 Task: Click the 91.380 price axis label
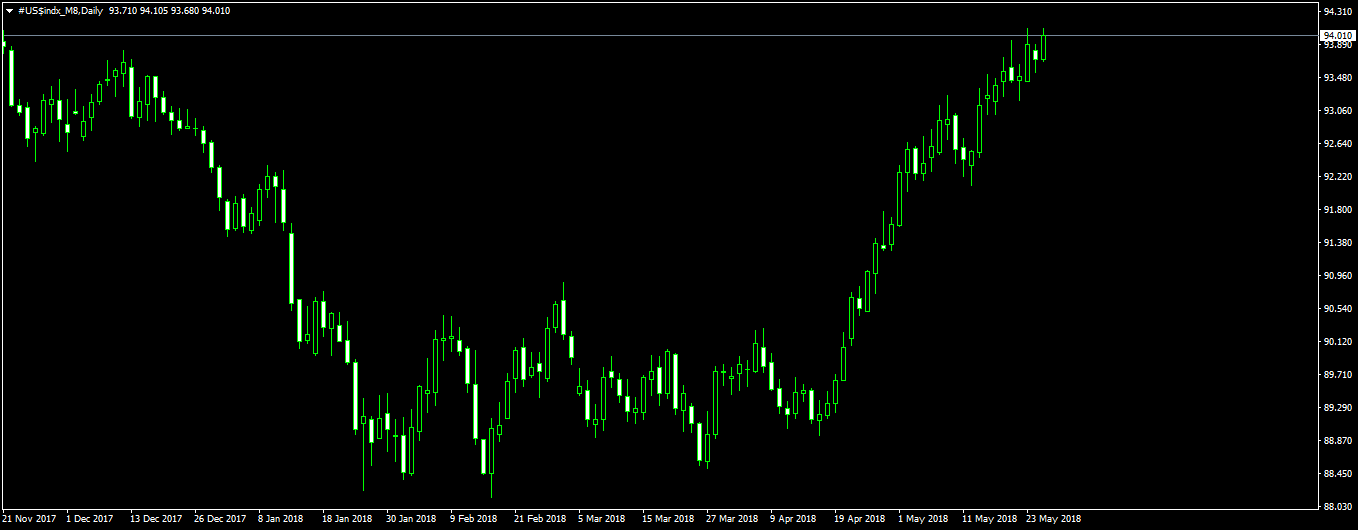point(1336,243)
